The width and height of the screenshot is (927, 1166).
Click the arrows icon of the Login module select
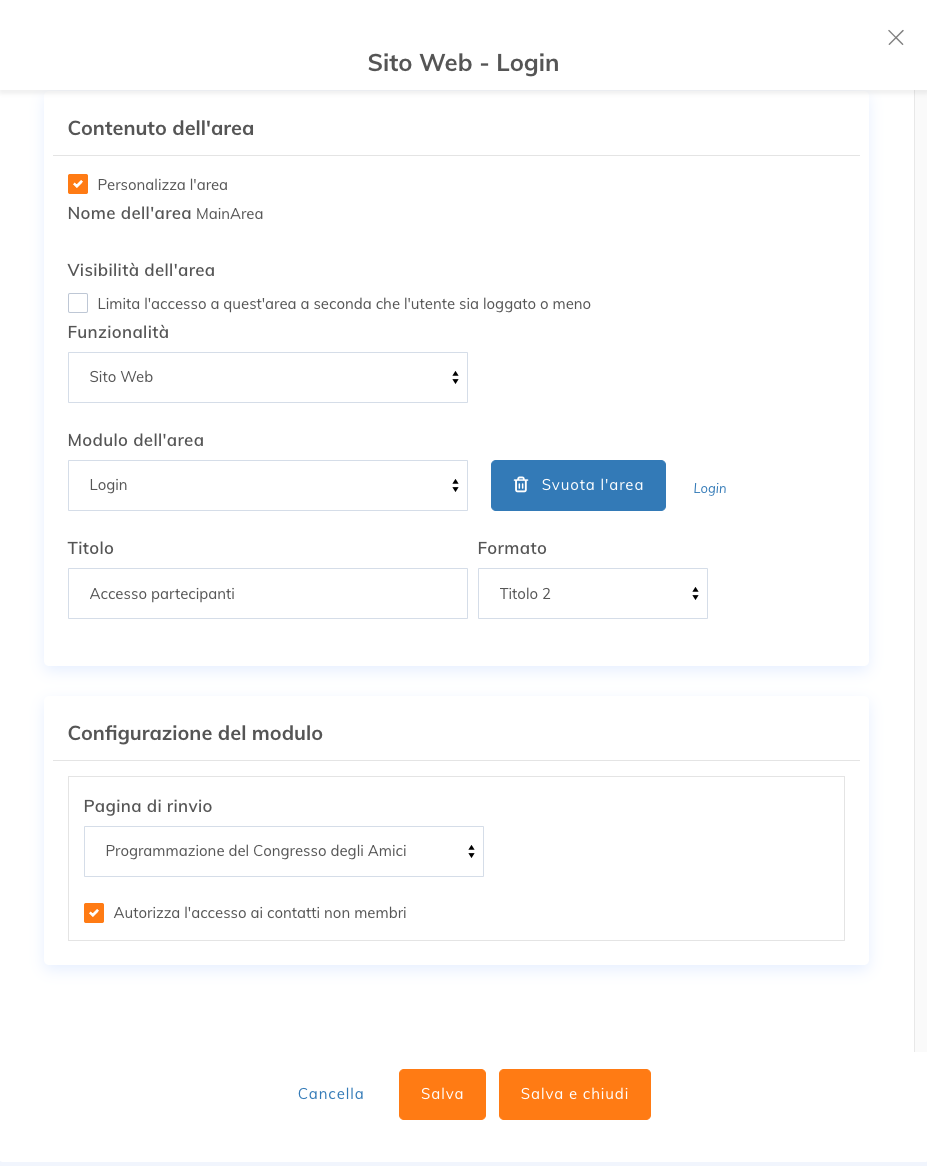pos(455,486)
